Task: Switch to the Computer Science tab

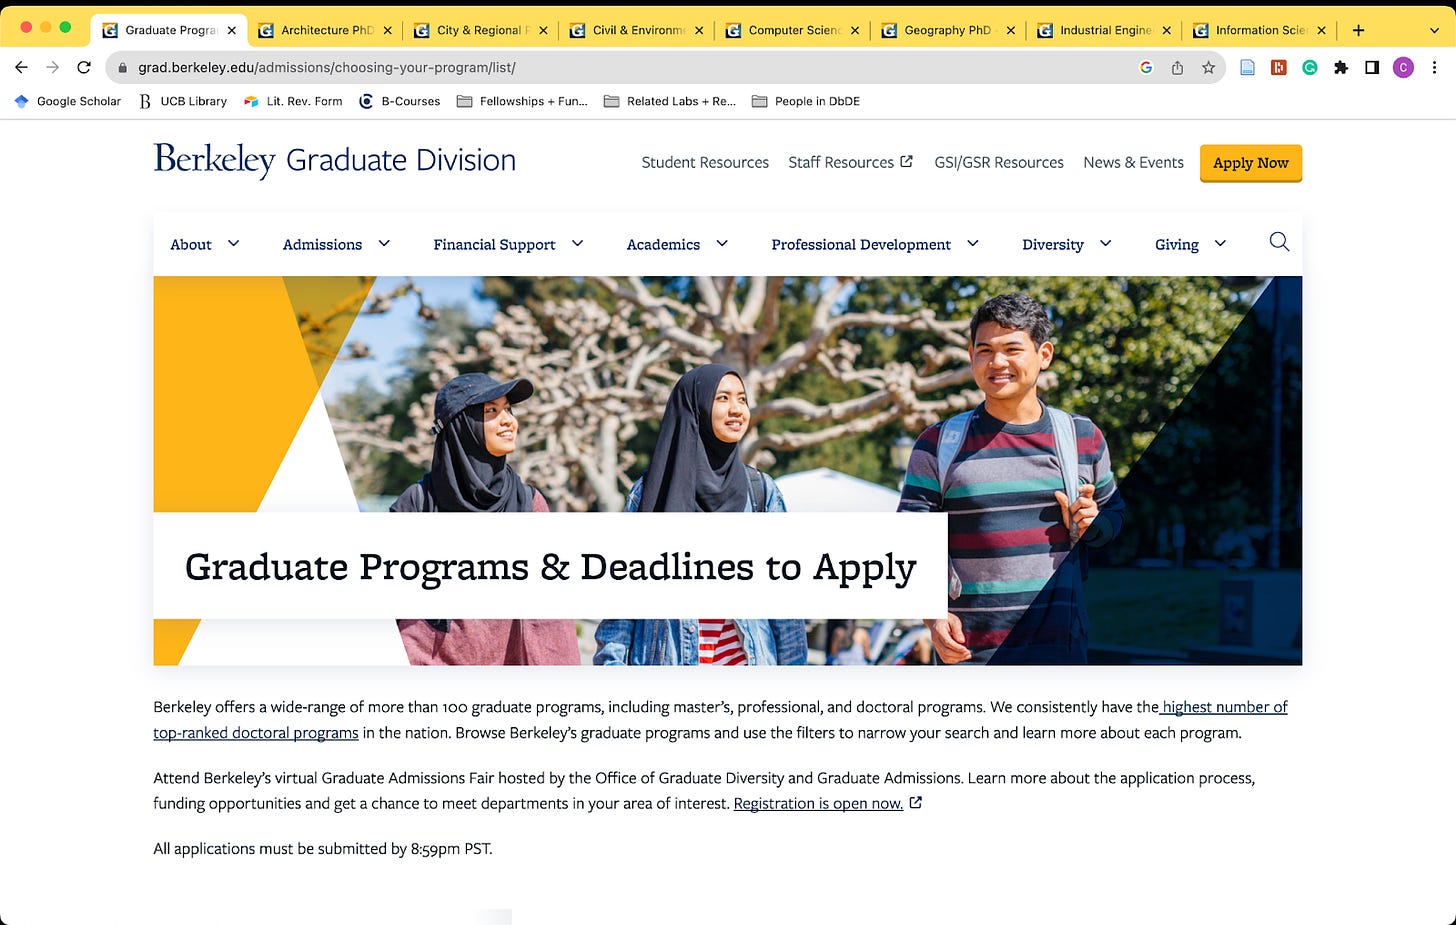Action: (x=792, y=30)
